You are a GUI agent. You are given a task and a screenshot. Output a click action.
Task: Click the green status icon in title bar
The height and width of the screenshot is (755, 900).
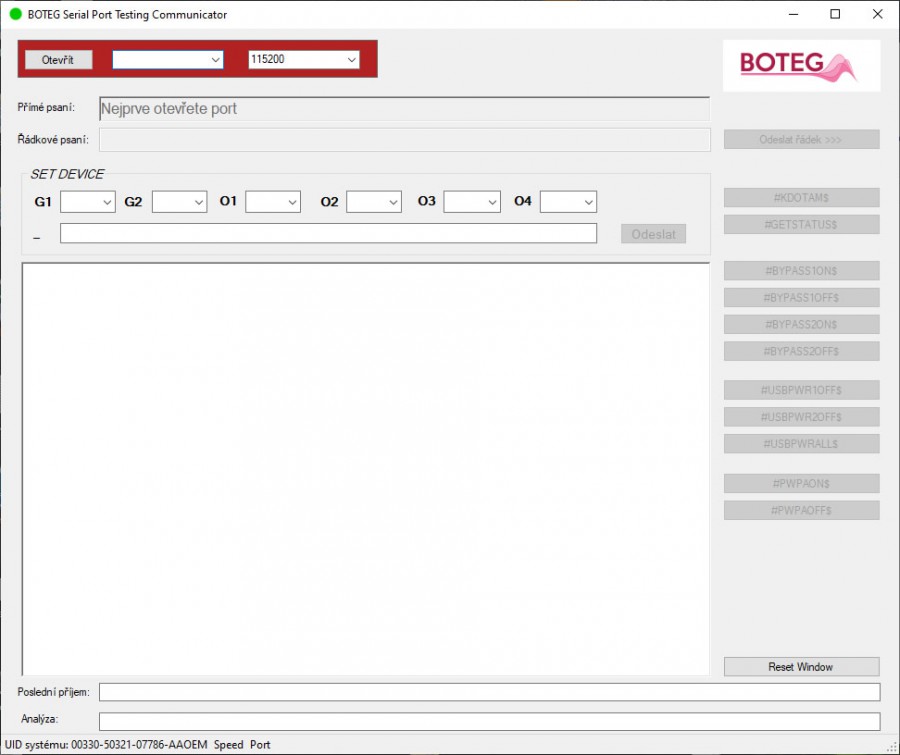[x=15, y=15]
